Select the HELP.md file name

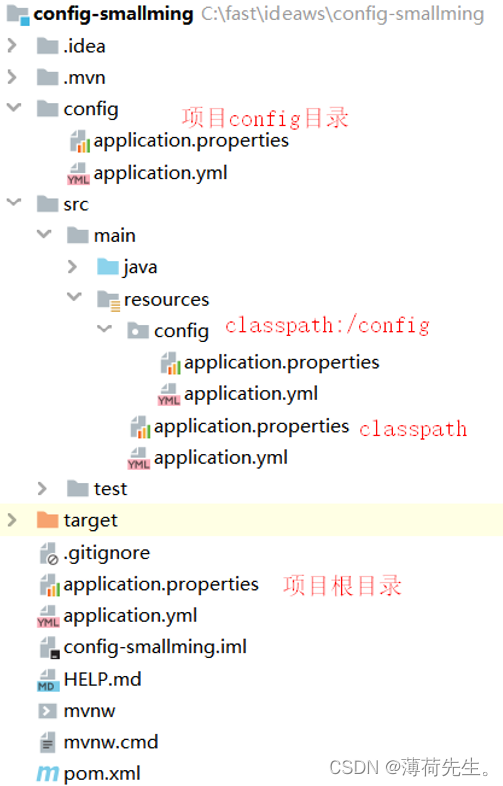103,680
